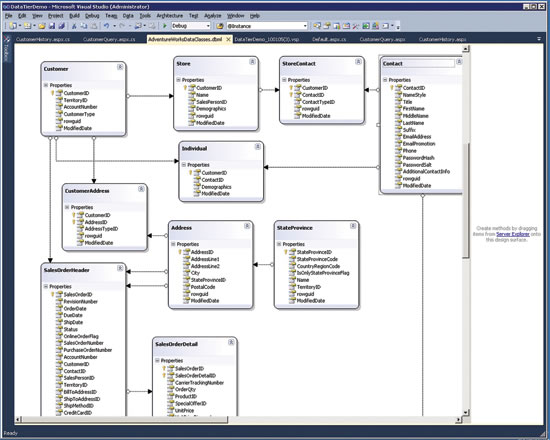Viewport: 550px width, 440px height.
Task: Collapse the StateProvince class using its chevron
Action: pos(353,226)
